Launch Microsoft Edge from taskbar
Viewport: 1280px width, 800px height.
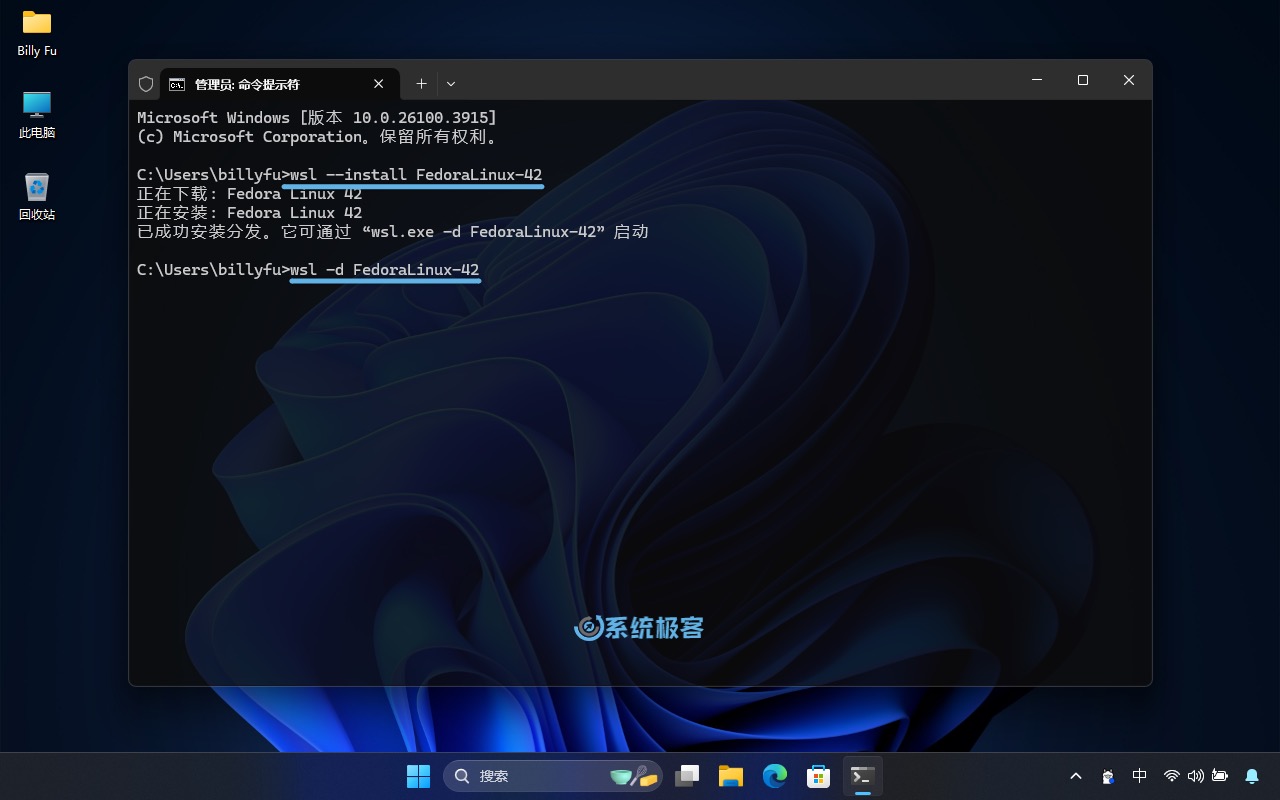[x=775, y=776]
